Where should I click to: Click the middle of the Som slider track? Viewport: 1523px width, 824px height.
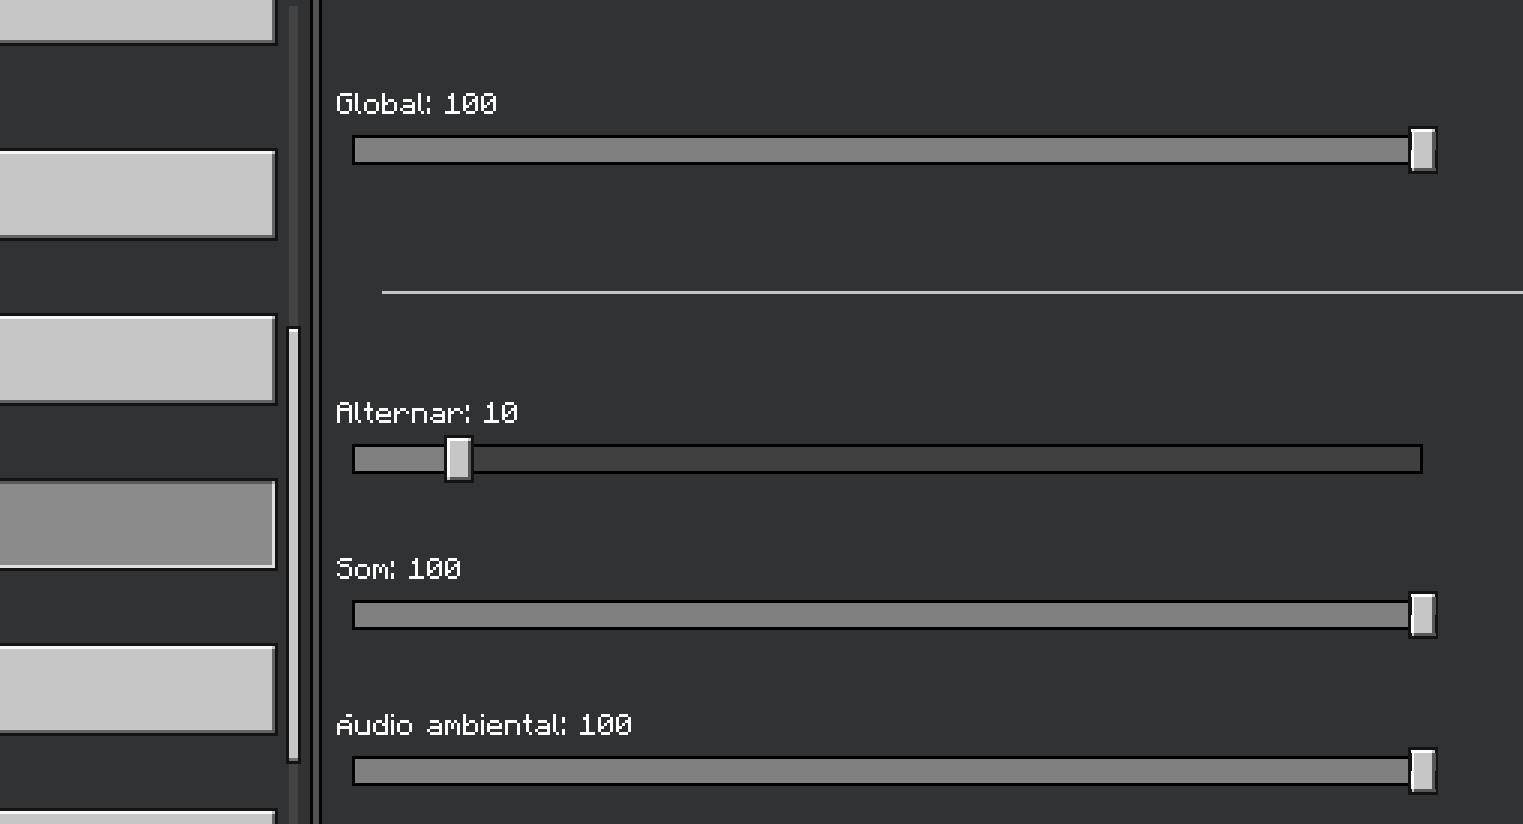[880, 615]
